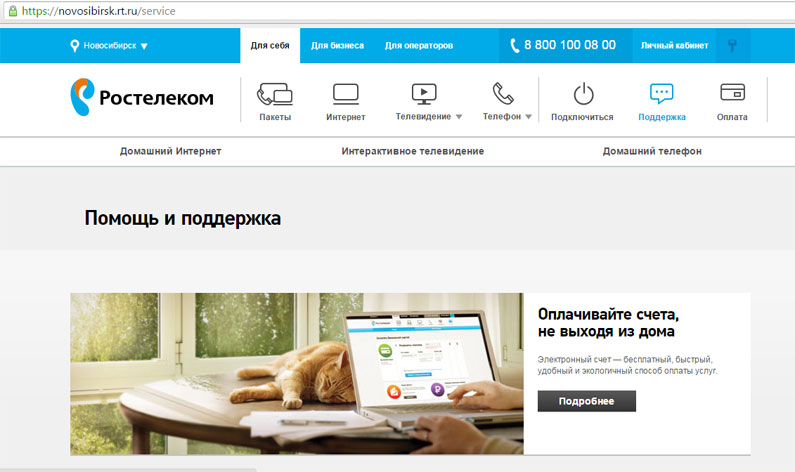Click the Пакеты devices icon
This screenshot has width=795, height=472.
pos(274,95)
